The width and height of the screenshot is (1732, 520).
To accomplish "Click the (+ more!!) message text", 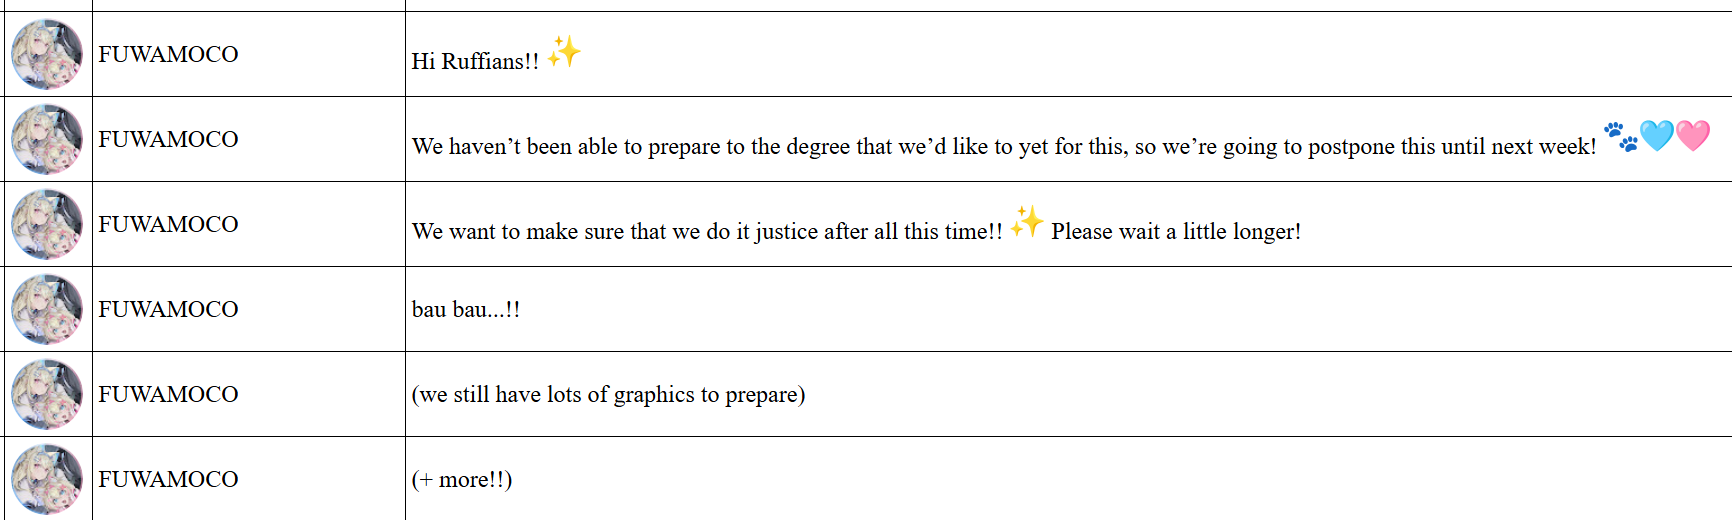I will (x=462, y=479).
